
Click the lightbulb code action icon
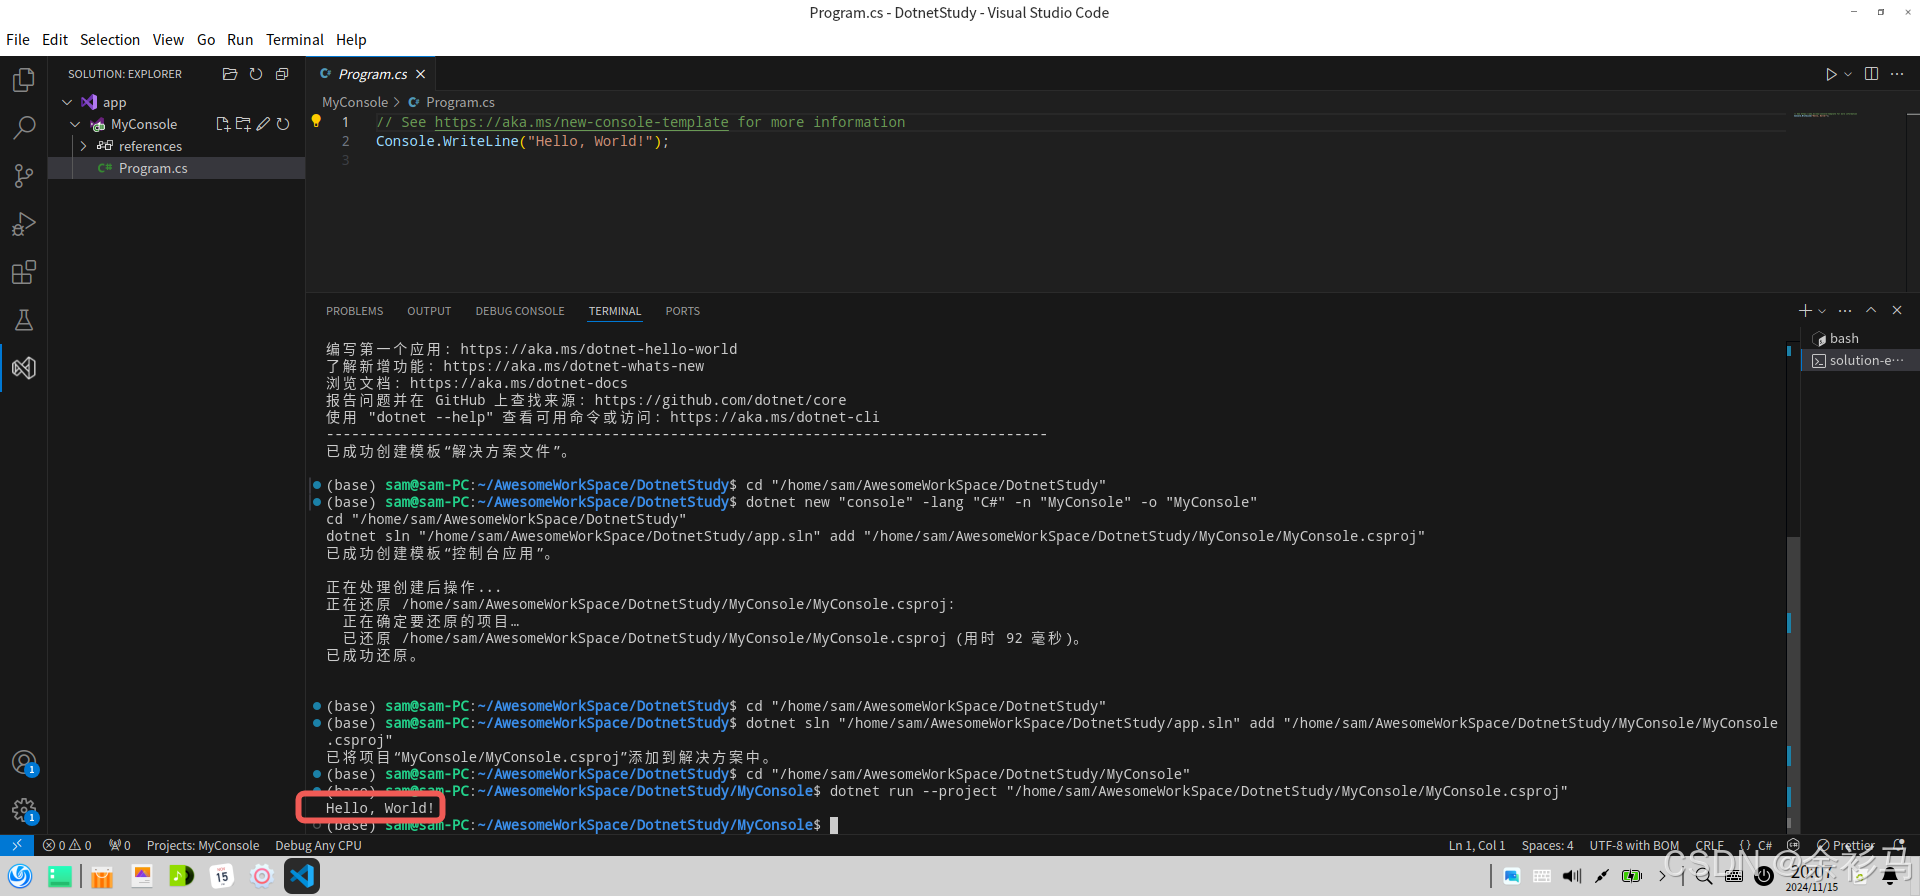[316, 121]
